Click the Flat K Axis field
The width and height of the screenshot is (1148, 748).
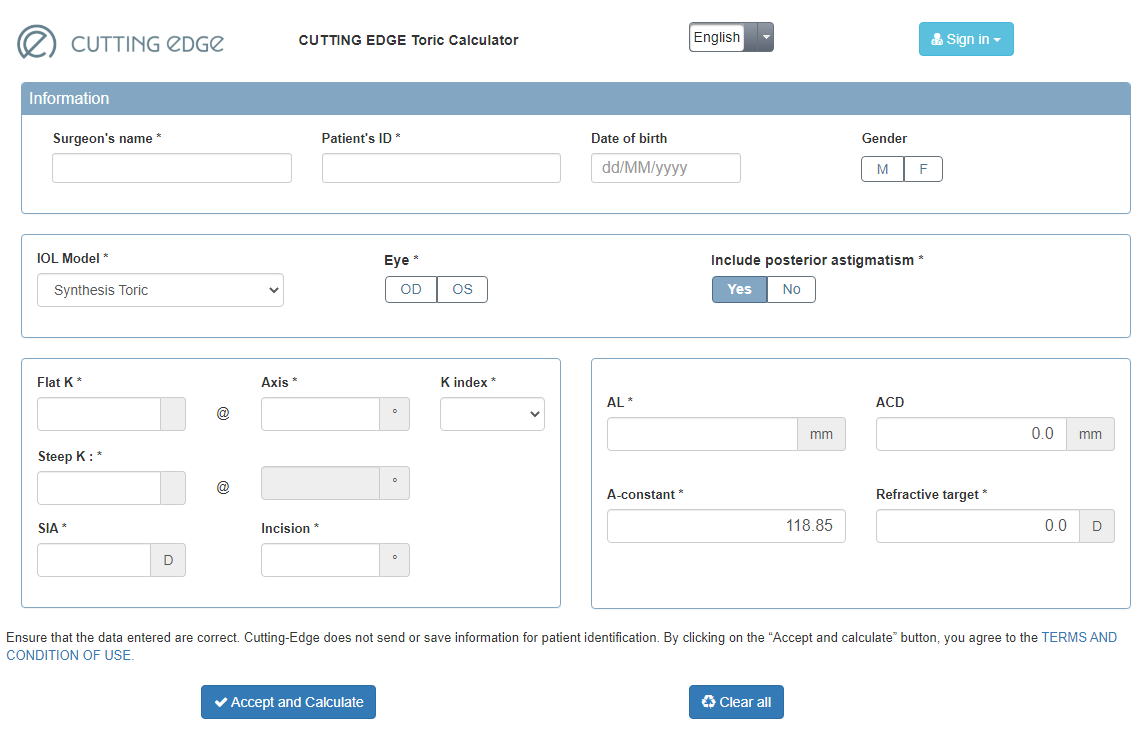pyautogui.click(x=321, y=414)
